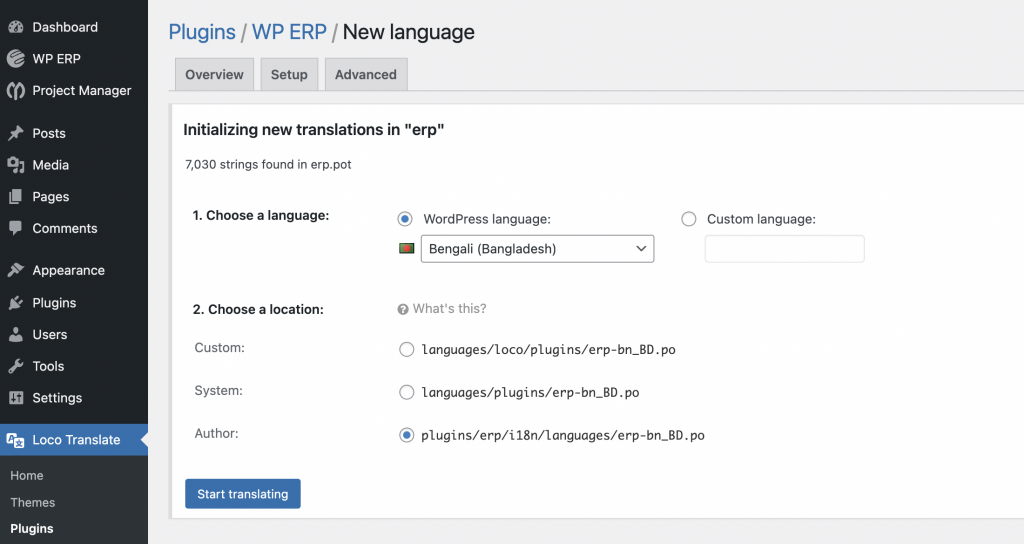This screenshot has width=1024, height=544.
Task: Click the Settings sliders icon
Action: [16, 398]
